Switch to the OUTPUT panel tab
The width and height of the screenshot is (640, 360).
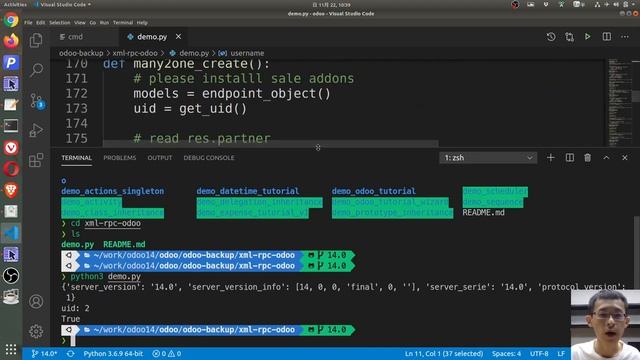160,158
